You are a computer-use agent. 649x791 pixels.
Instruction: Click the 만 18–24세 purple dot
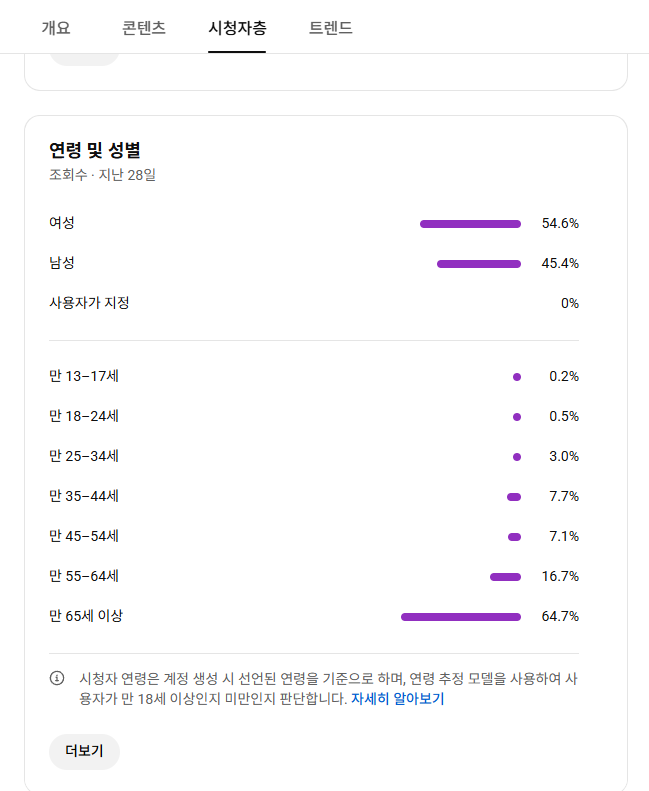(x=517, y=417)
